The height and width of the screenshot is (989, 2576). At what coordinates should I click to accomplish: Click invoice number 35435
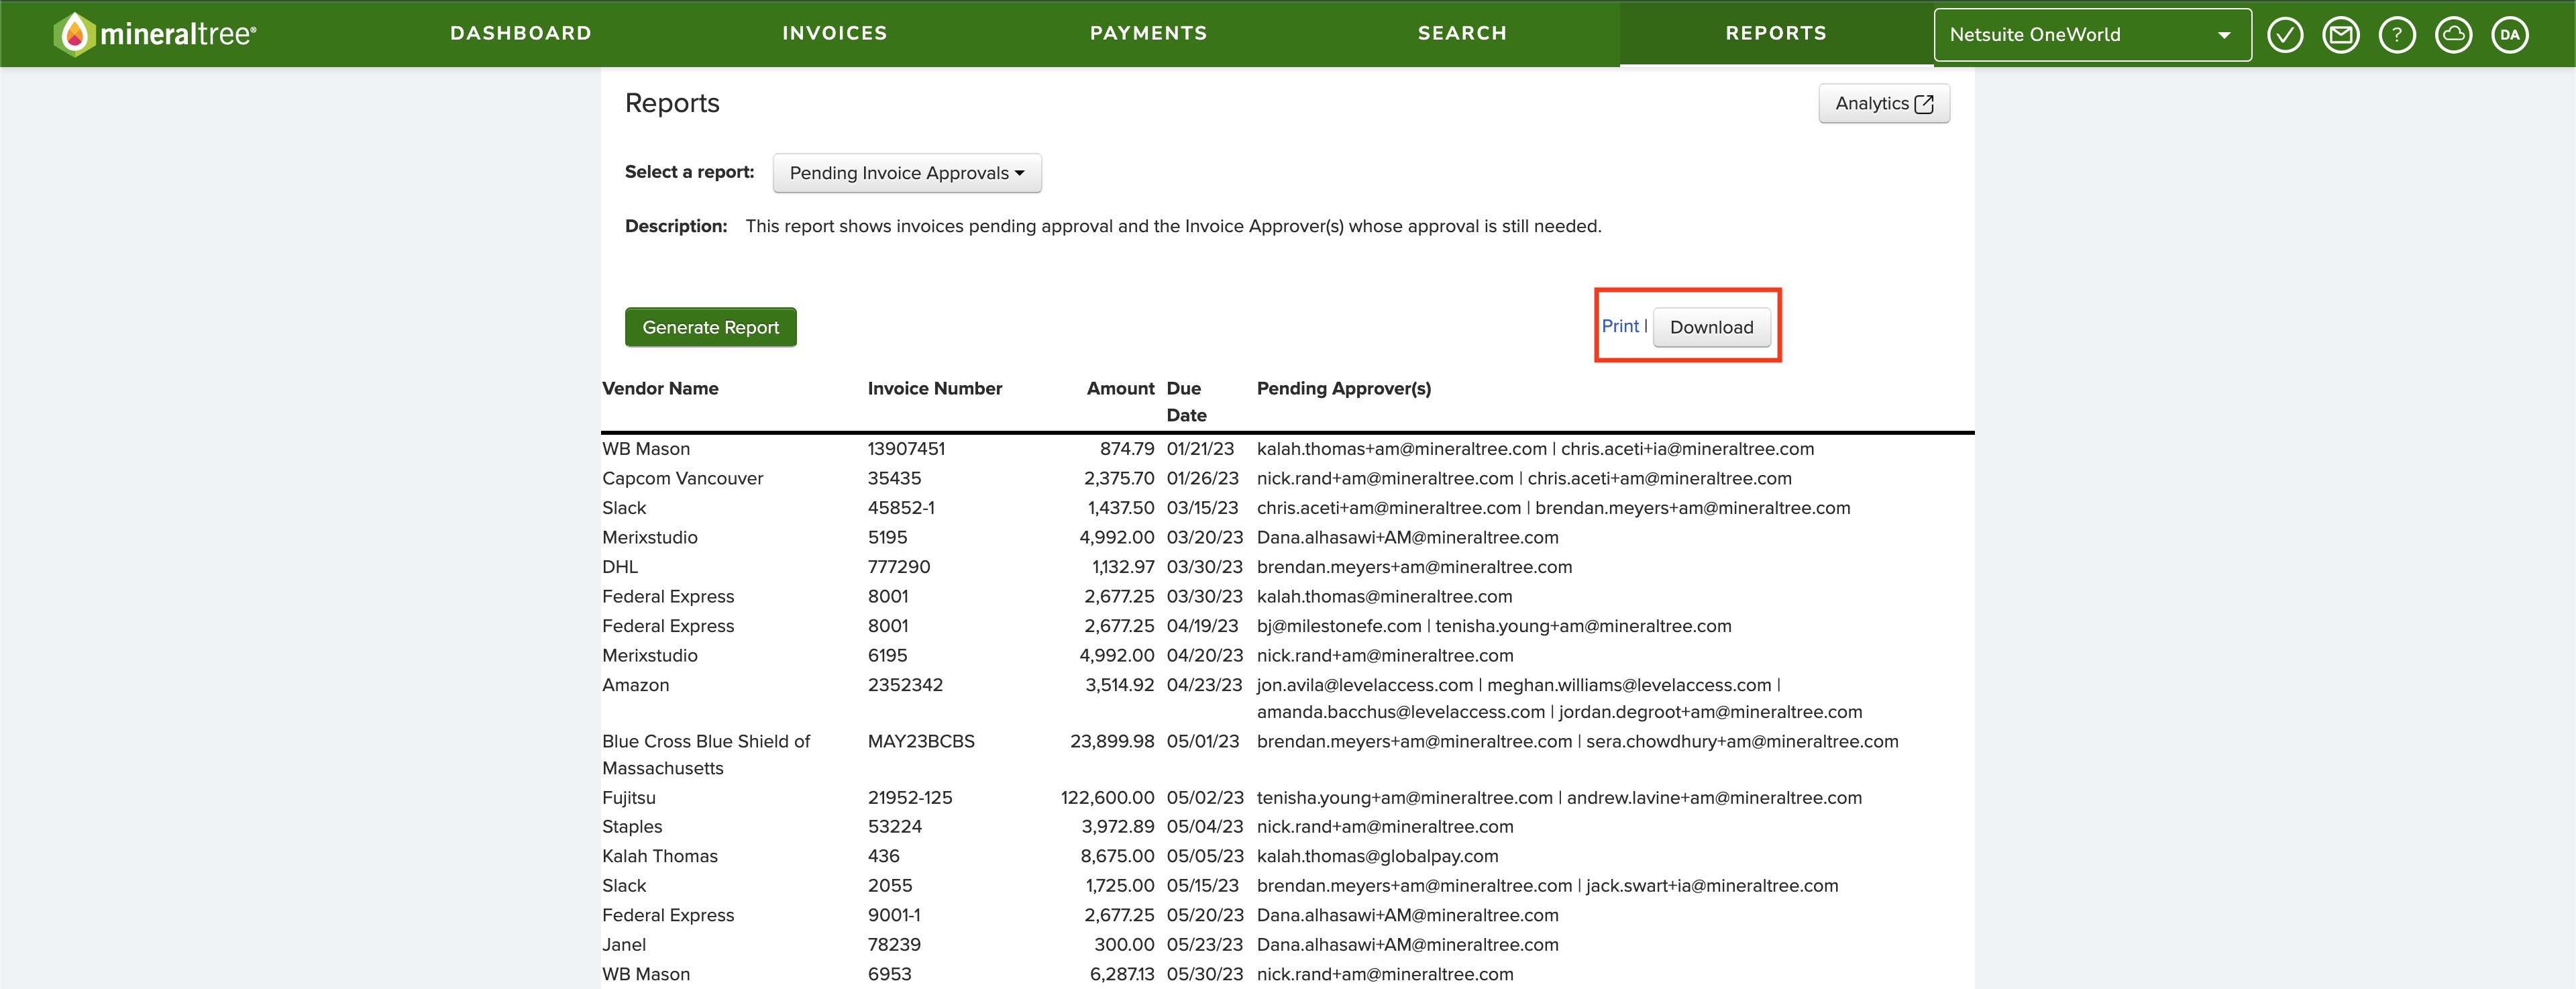(895, 478)
